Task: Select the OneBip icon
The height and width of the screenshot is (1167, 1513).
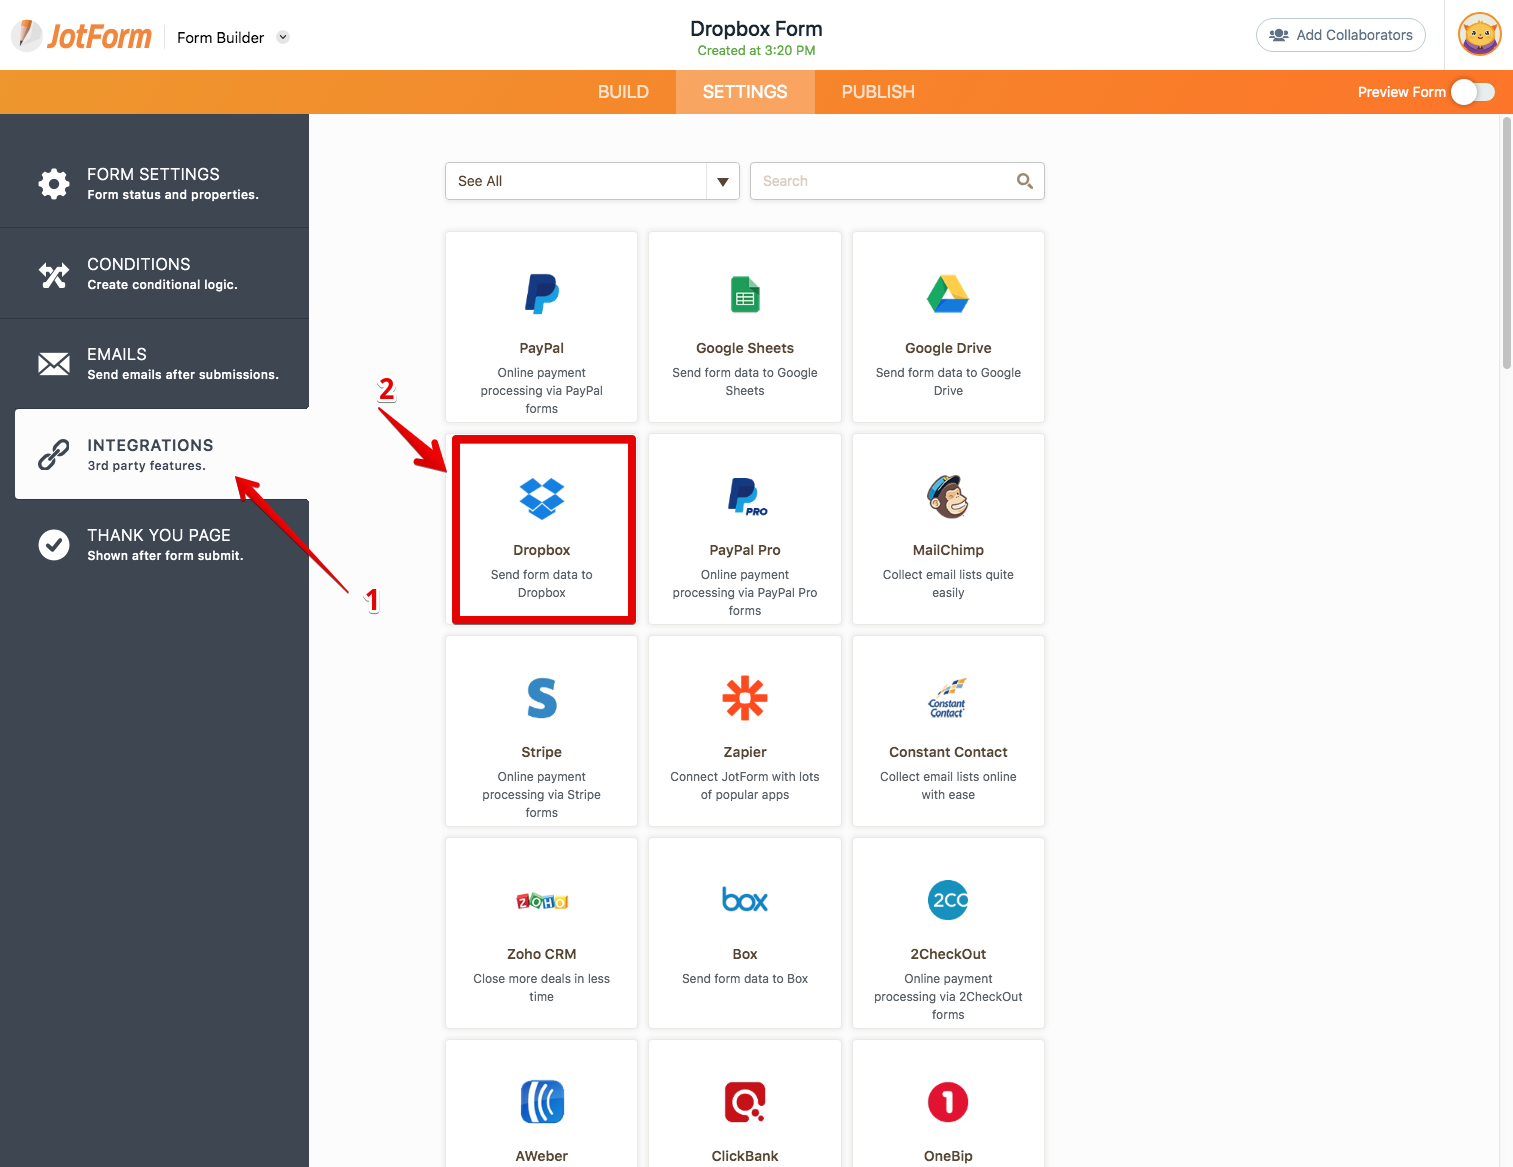Action: [x=948, y=1102]
